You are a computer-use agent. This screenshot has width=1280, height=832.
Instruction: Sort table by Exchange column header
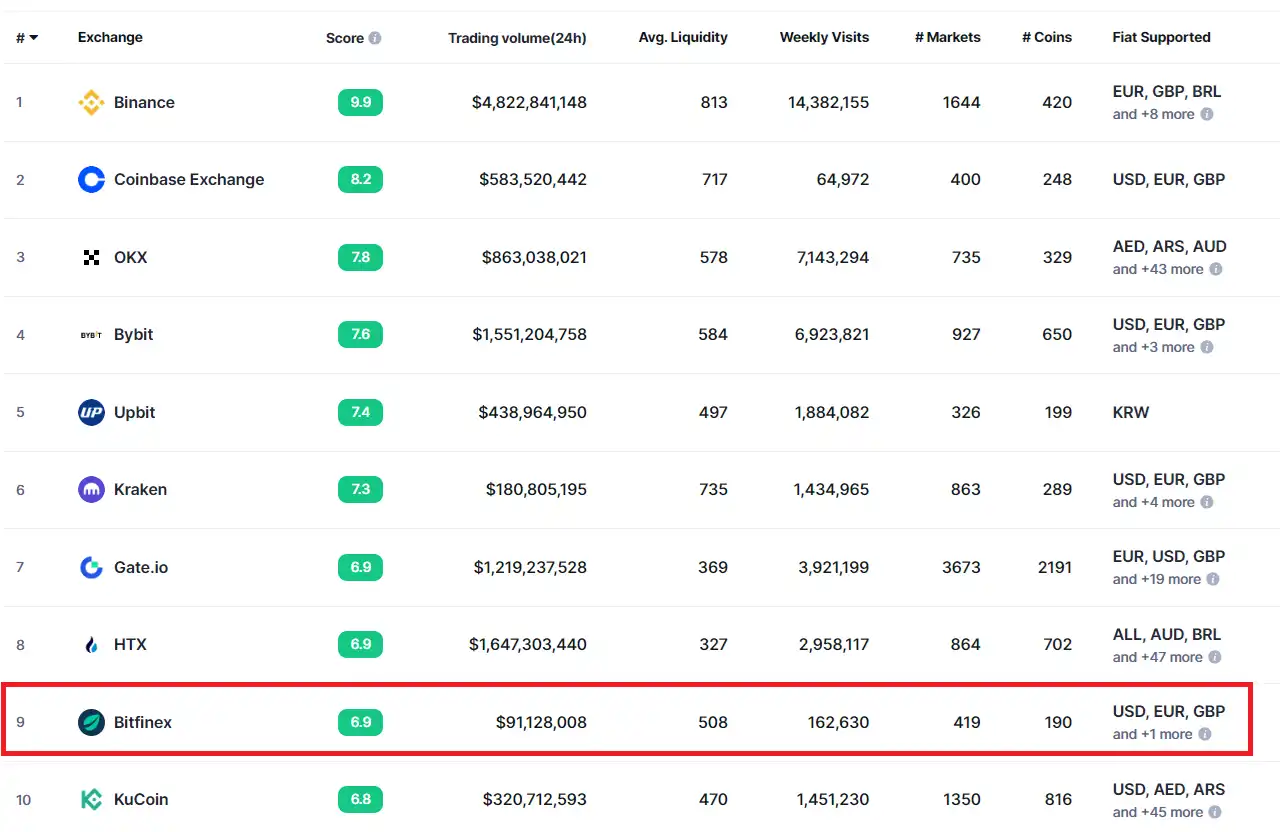point(110,37)
